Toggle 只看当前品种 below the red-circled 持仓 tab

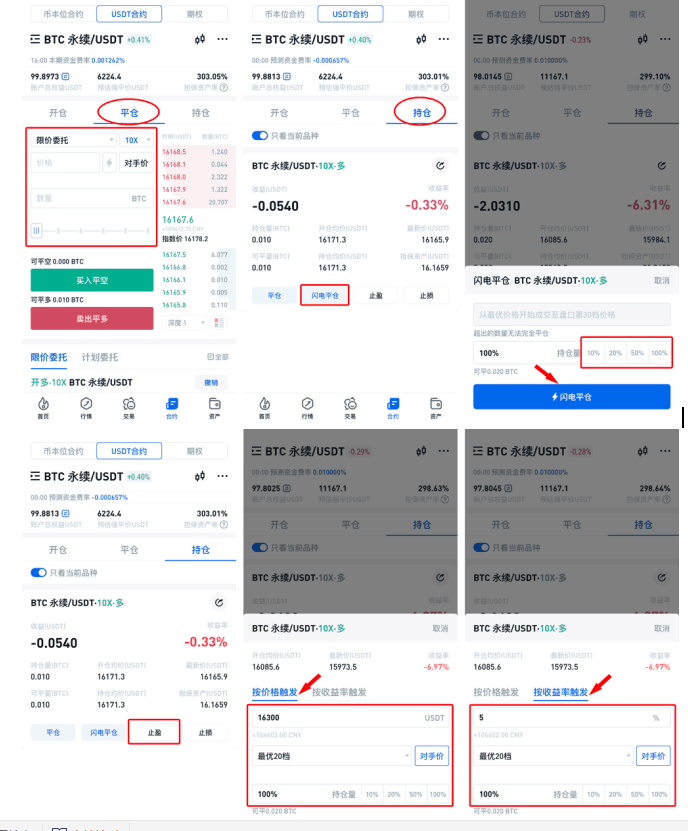pos(260,136)
